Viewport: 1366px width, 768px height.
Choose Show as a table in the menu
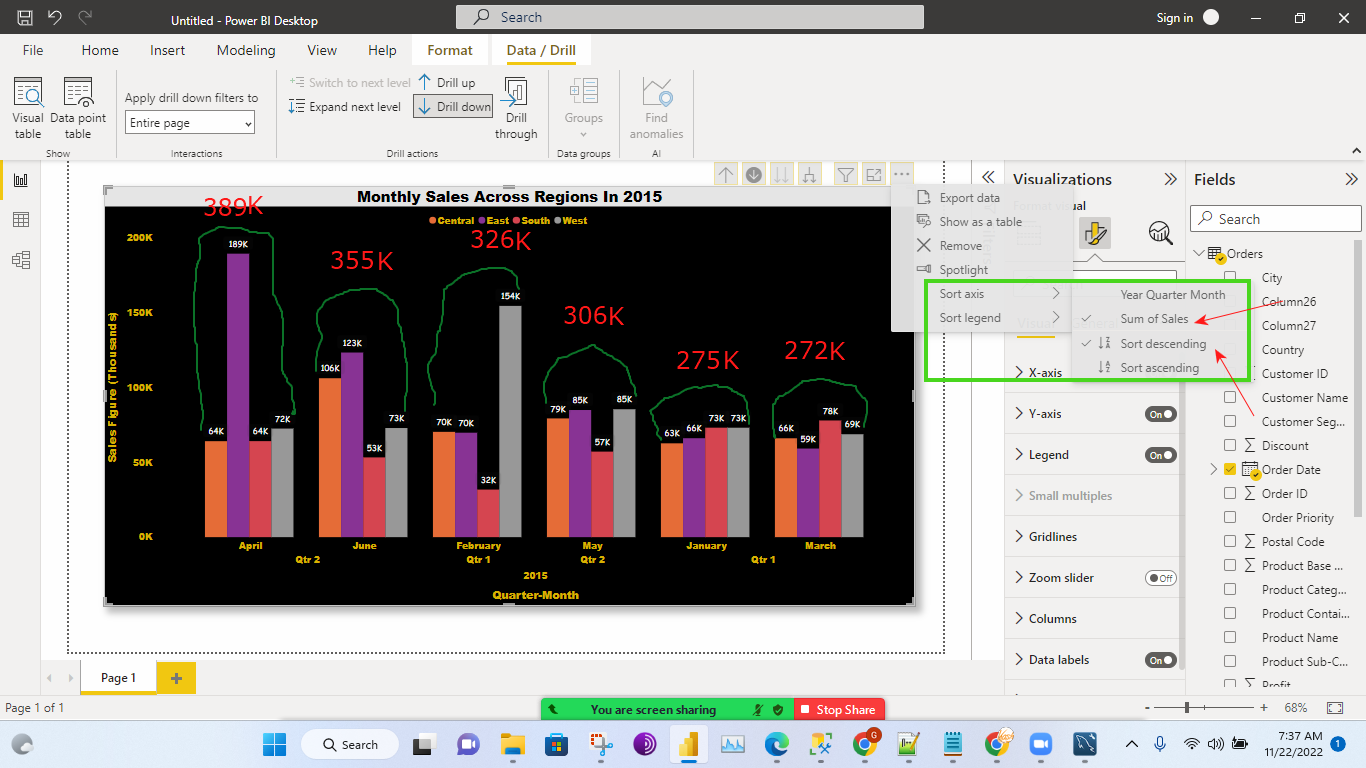(x=980, y=222)
